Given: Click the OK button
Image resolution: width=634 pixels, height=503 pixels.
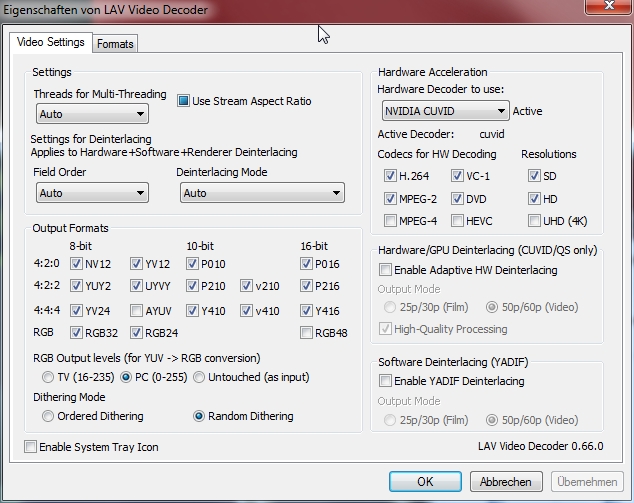Looking at the screenshot, I should pyautogui.click(x=425, y=481).
